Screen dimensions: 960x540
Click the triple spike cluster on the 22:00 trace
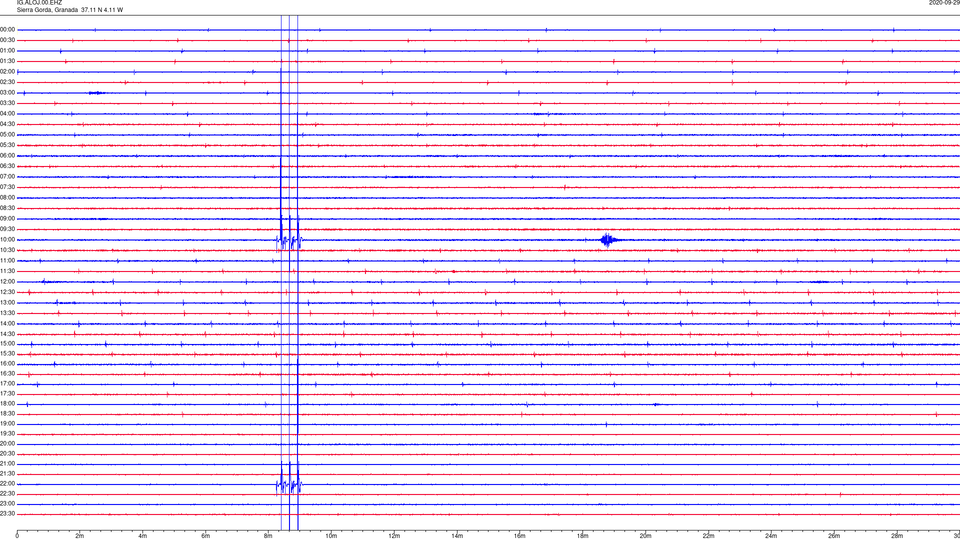click(289, 478)
